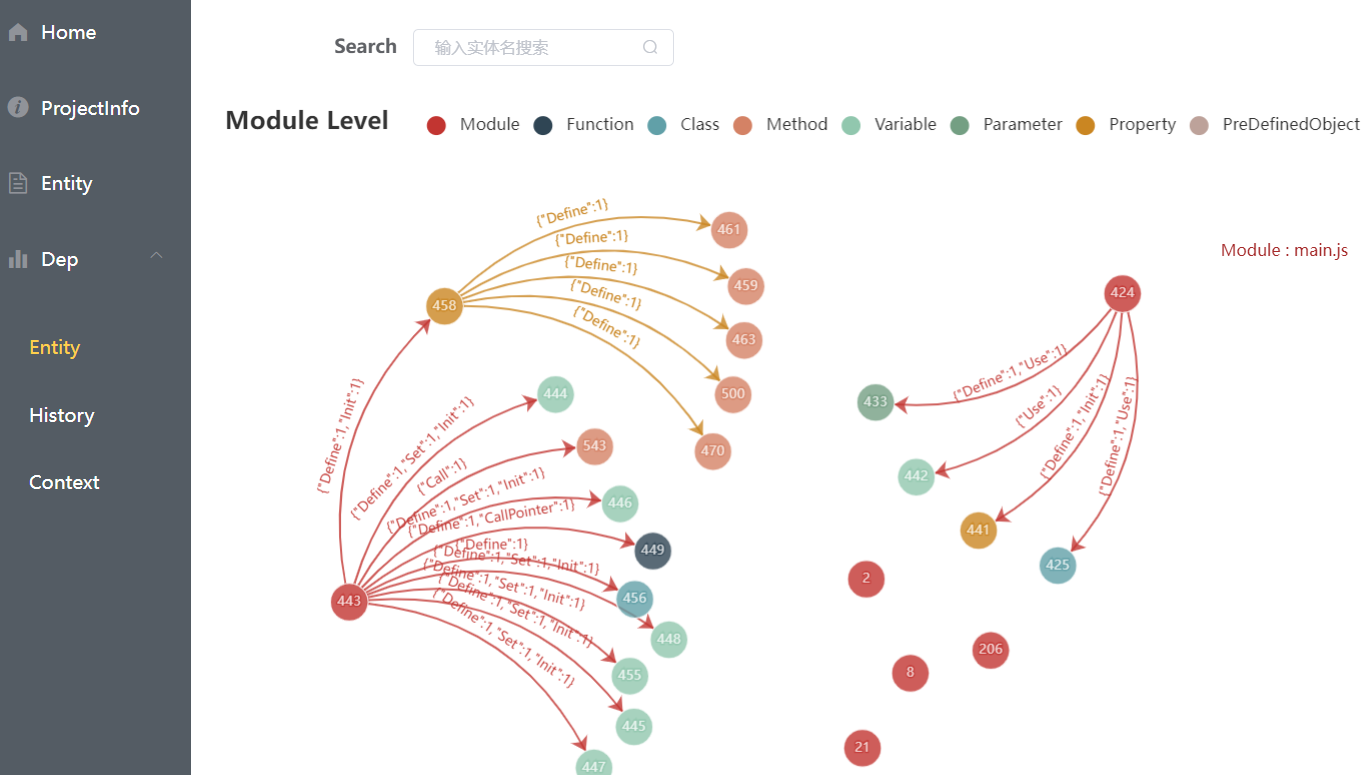
Task: Select the Home icon in the sidebar
Action: (x=16, y=31)
